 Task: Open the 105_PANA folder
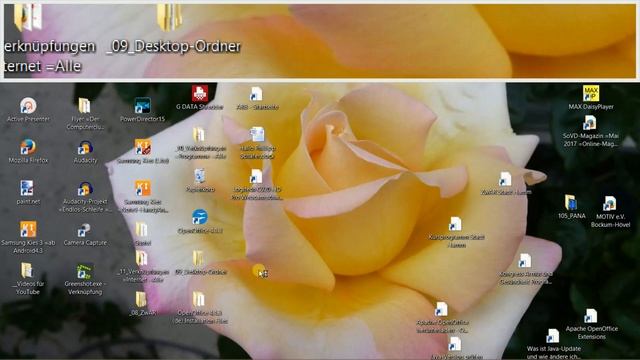[x=571, y=203]
